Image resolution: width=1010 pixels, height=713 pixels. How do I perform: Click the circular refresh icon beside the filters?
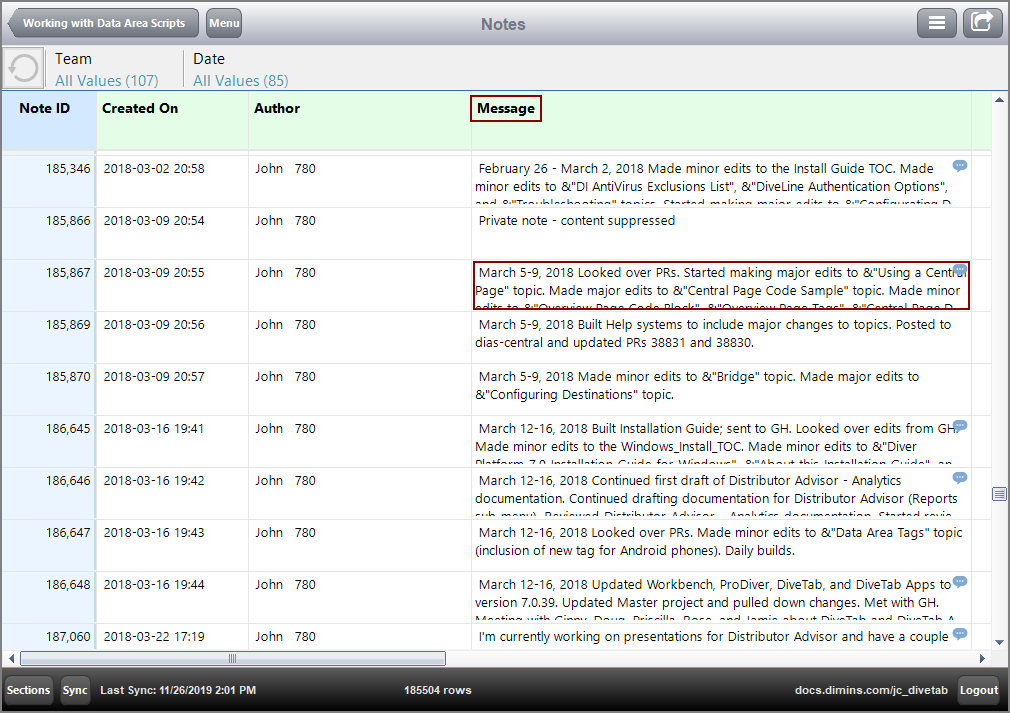point(22,68)
